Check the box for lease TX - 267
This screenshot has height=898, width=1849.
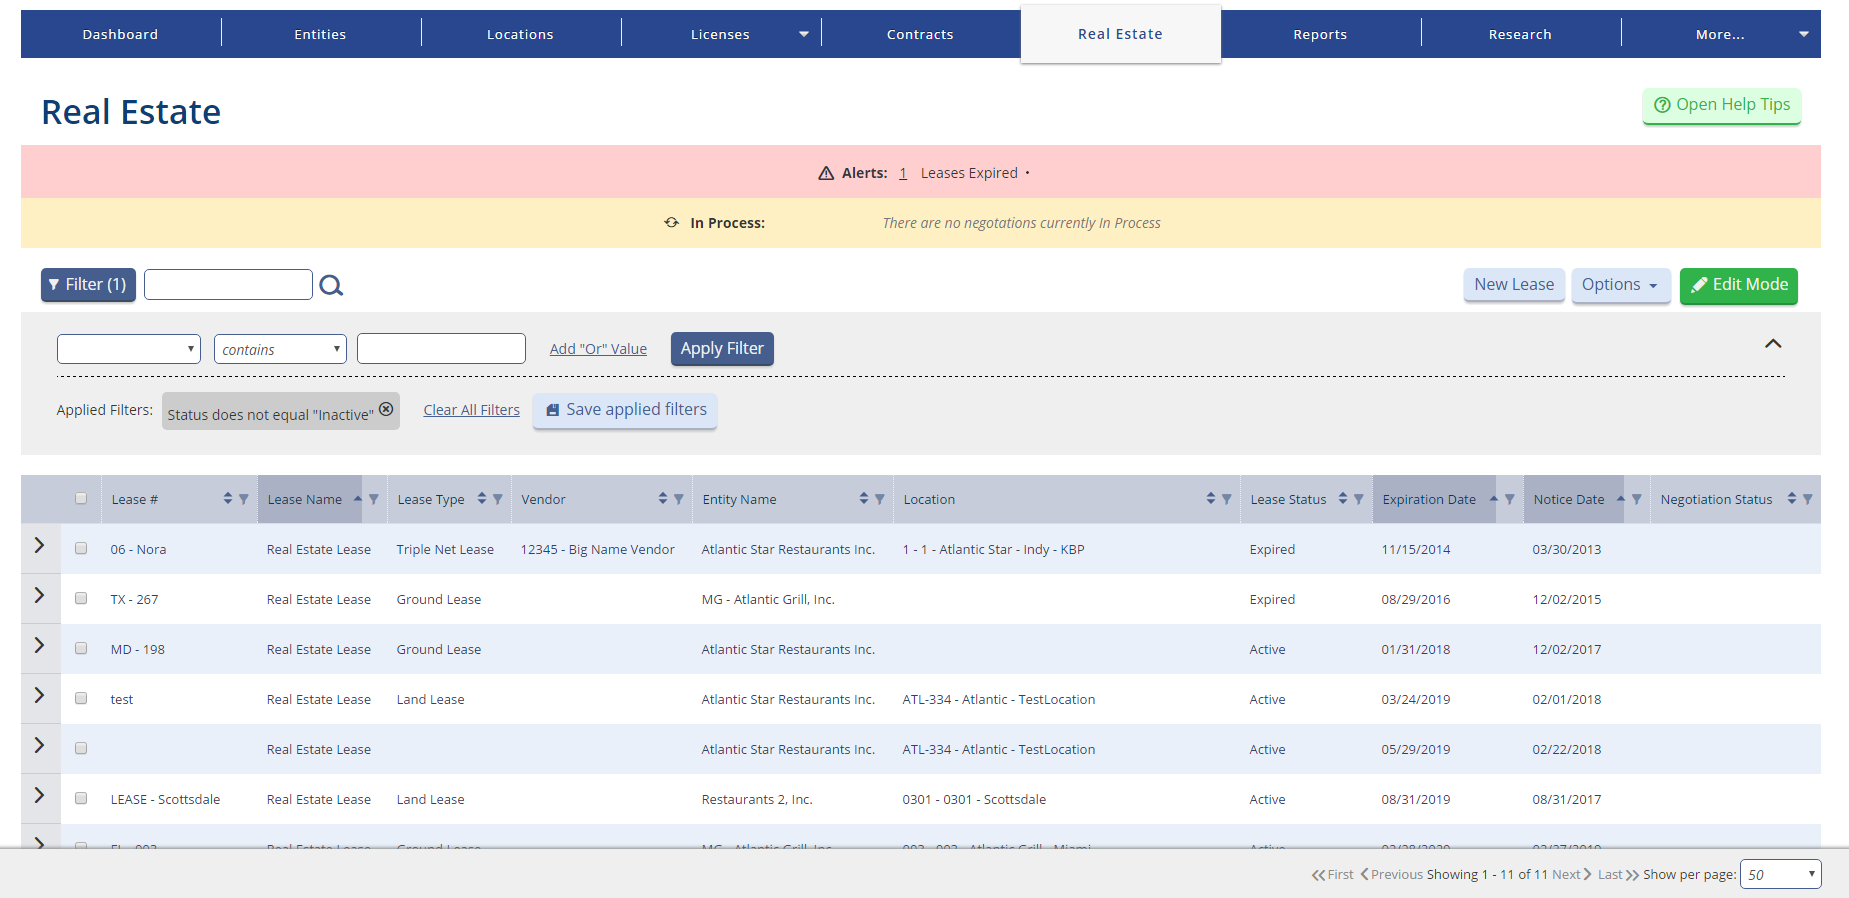pos(81,598)
